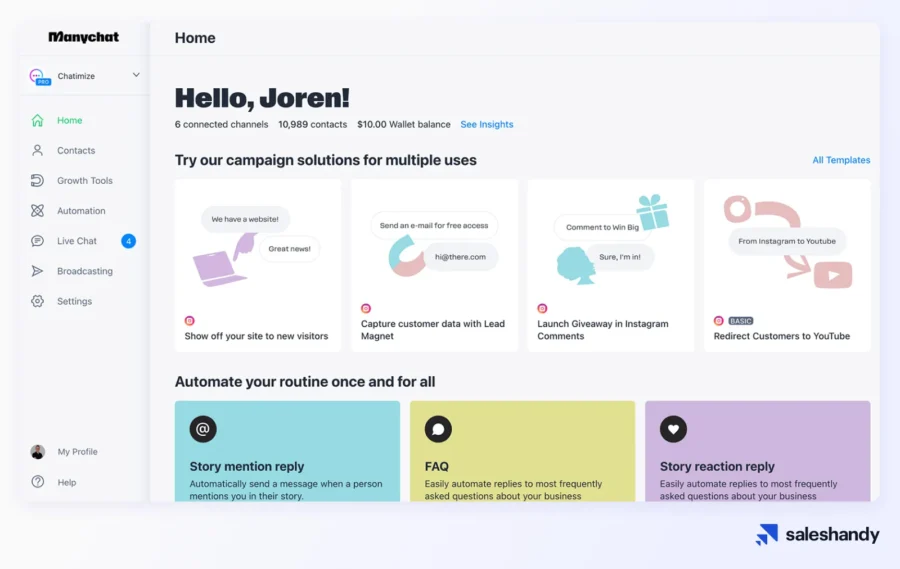The width and height of the screenshot is (900, 569).
Task: Open the Broadcasting section
Action: coord(83,271)
